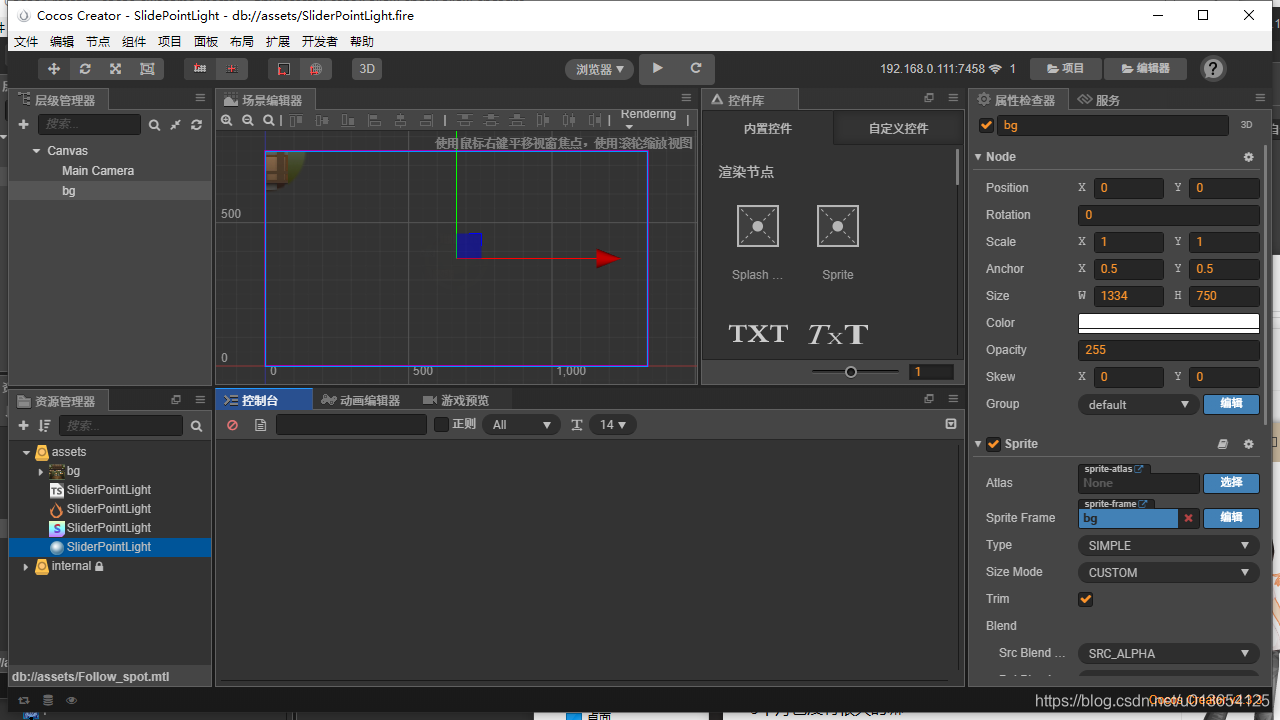Zoom out the scene editor
Viewport: 1280px width, 720px height.
(x=248, y=120)
